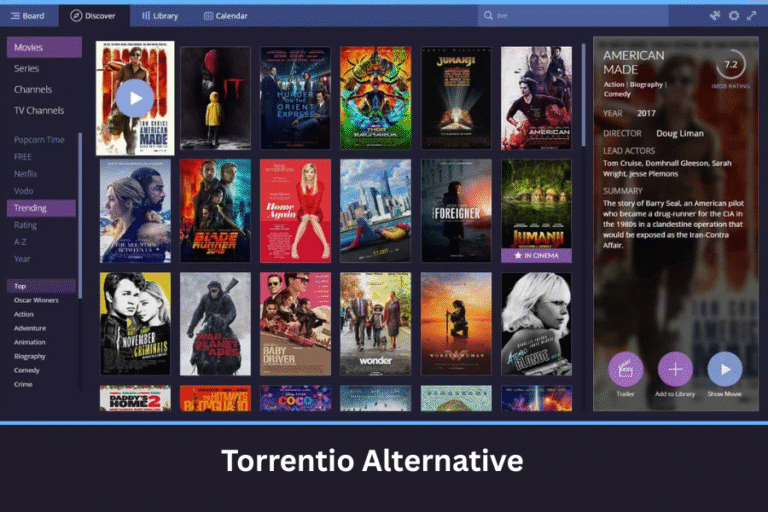768x512 pixels.
Task: Open Atomic Blonde poster
Action: [536, 324]
